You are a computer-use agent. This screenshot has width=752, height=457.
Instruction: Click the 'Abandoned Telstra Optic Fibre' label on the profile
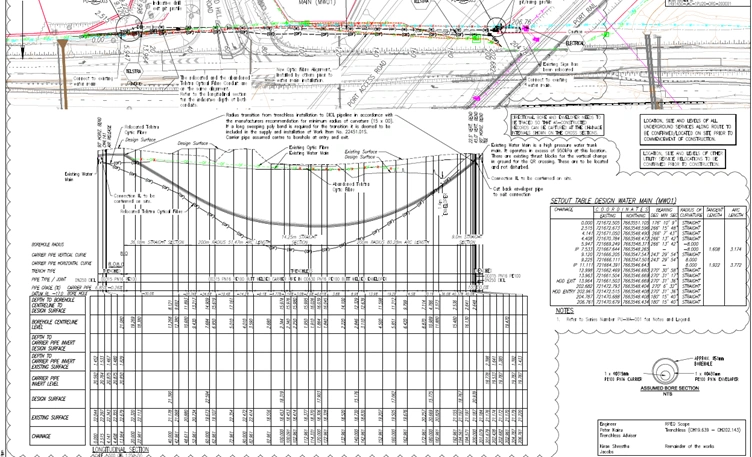pos(351,187)
